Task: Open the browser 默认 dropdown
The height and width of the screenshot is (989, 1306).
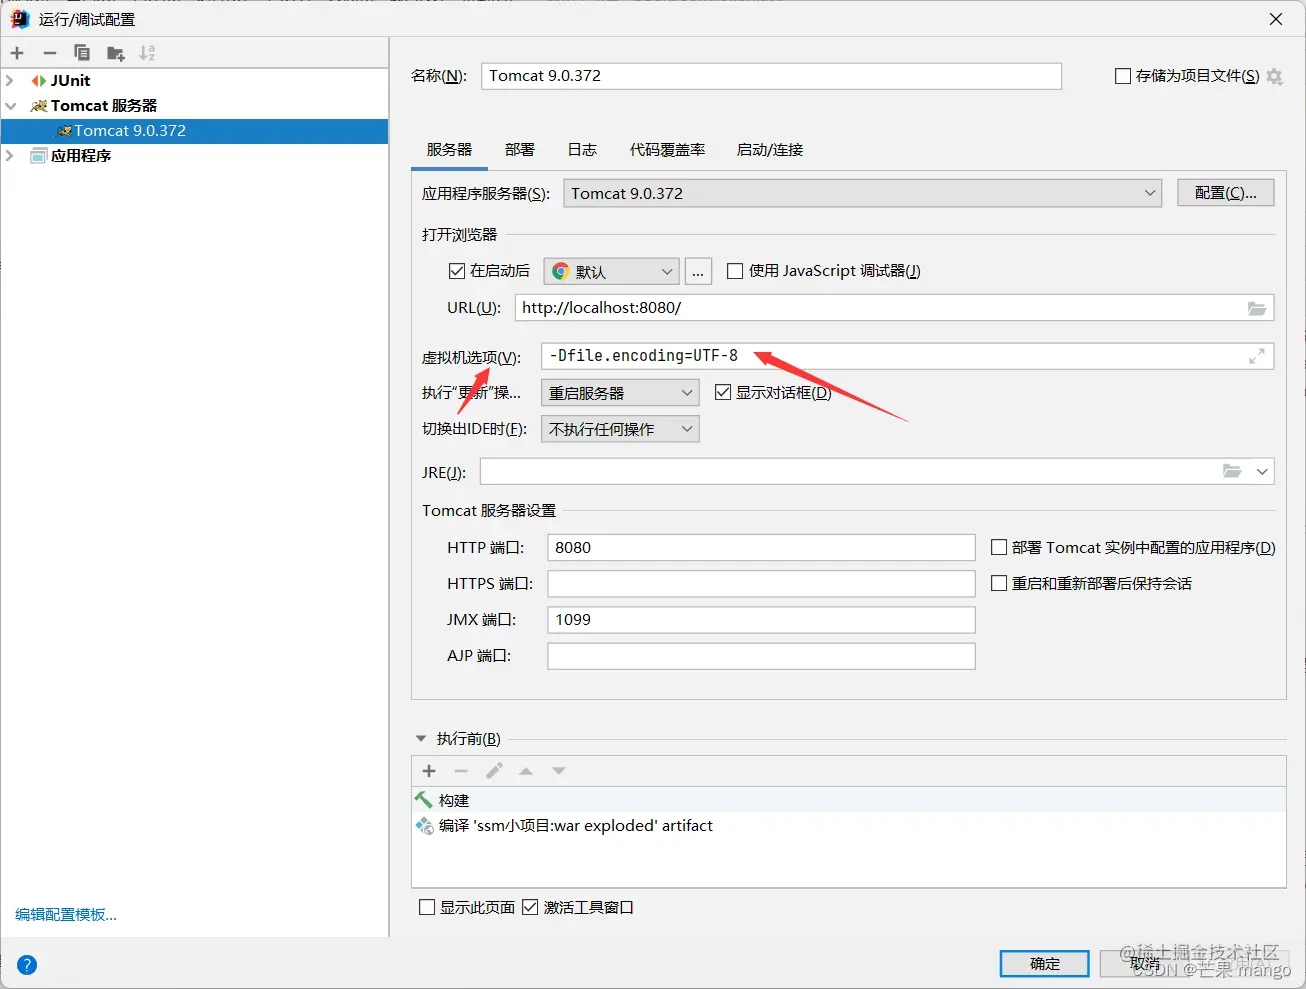Action: pyautogui.click(x=612, y=271)
